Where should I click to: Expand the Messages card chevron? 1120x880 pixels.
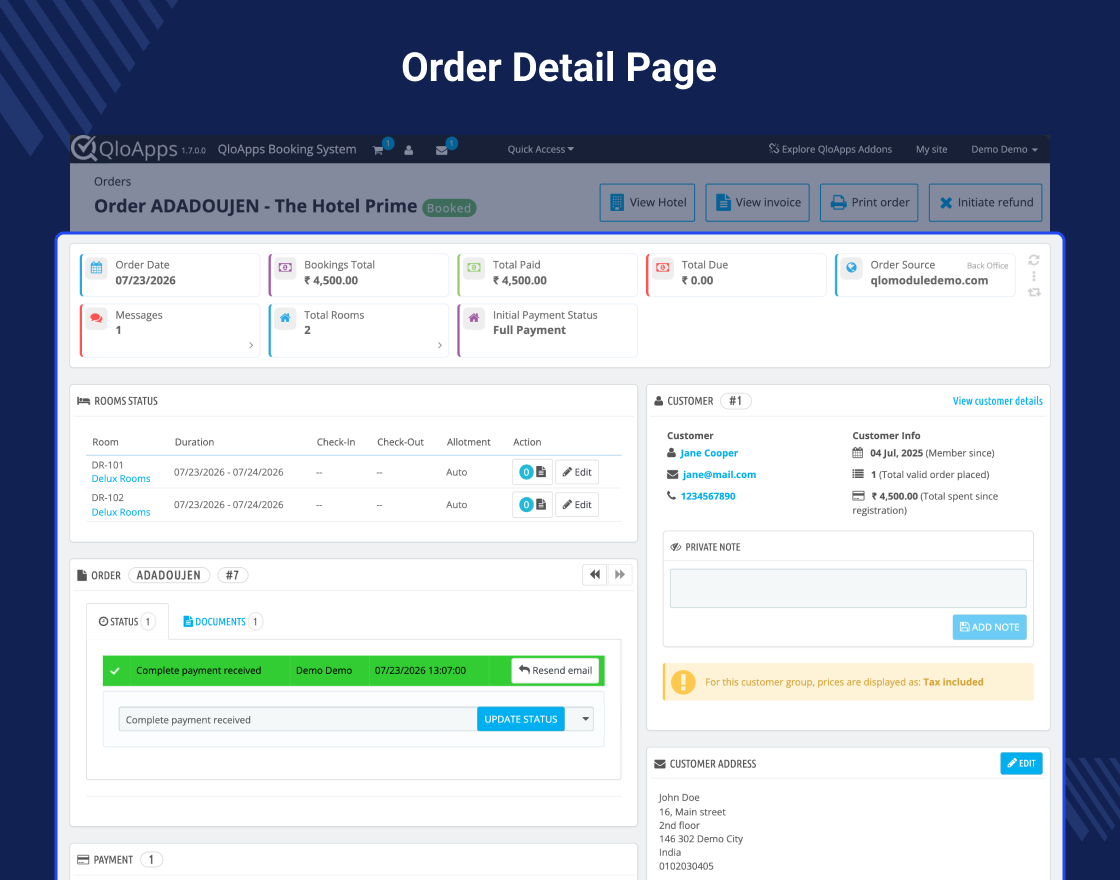click(251, 345)
